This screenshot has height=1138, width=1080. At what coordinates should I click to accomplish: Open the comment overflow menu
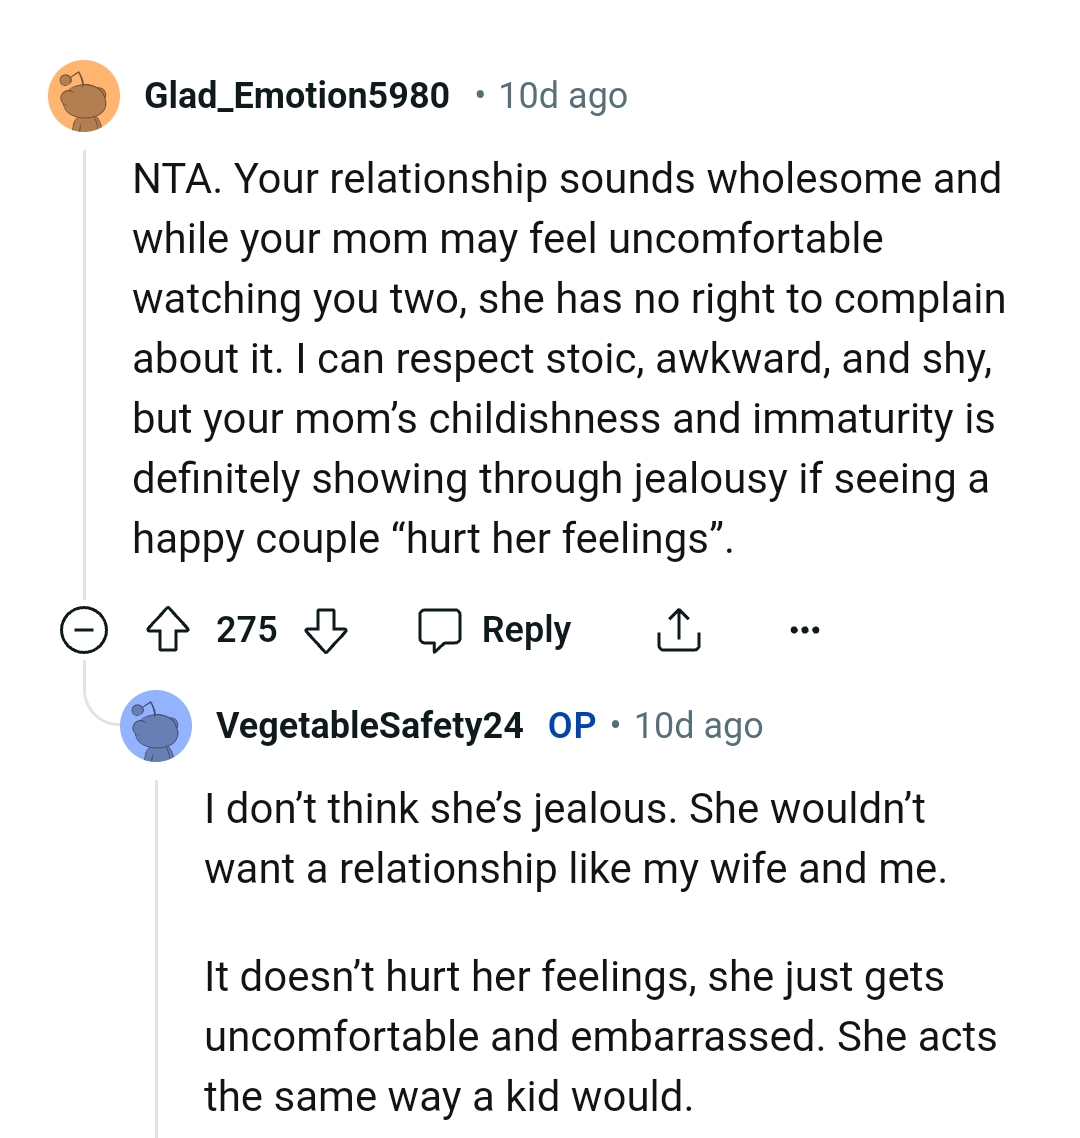[806, 629]
